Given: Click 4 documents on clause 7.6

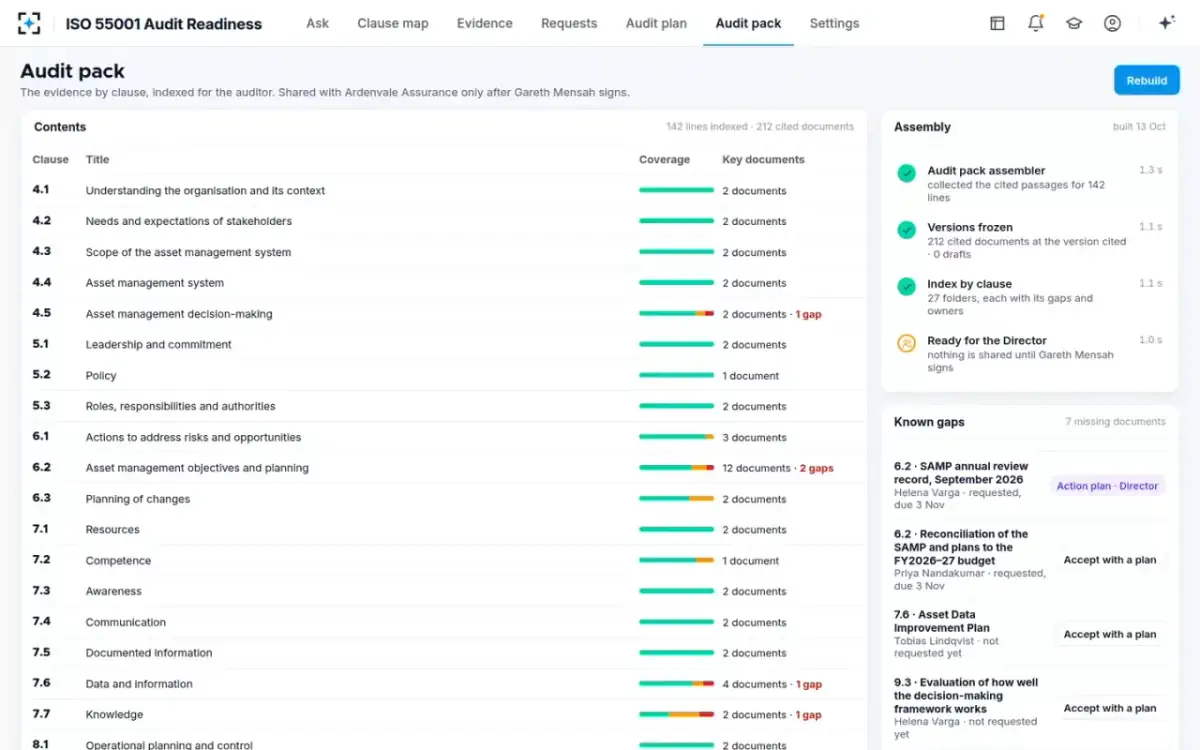Looking at the screenshot, I should 754,684.
